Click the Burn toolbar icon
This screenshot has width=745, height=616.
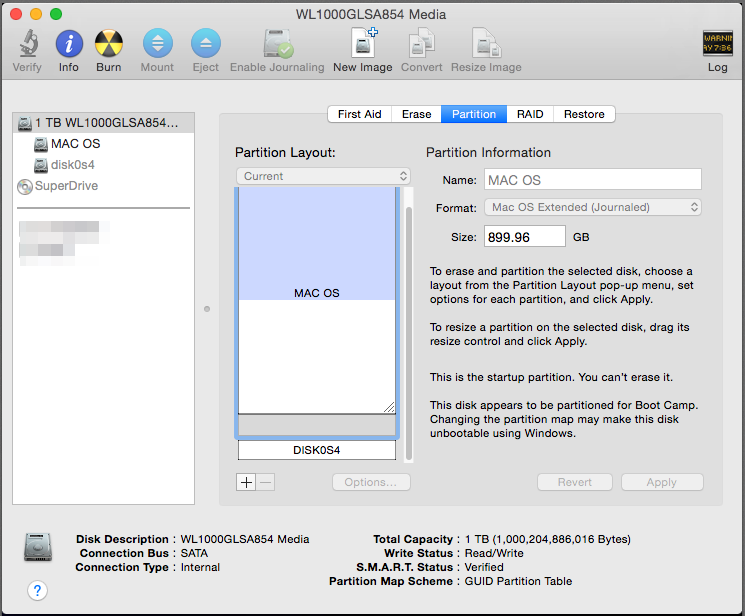(x=109, y=44)
